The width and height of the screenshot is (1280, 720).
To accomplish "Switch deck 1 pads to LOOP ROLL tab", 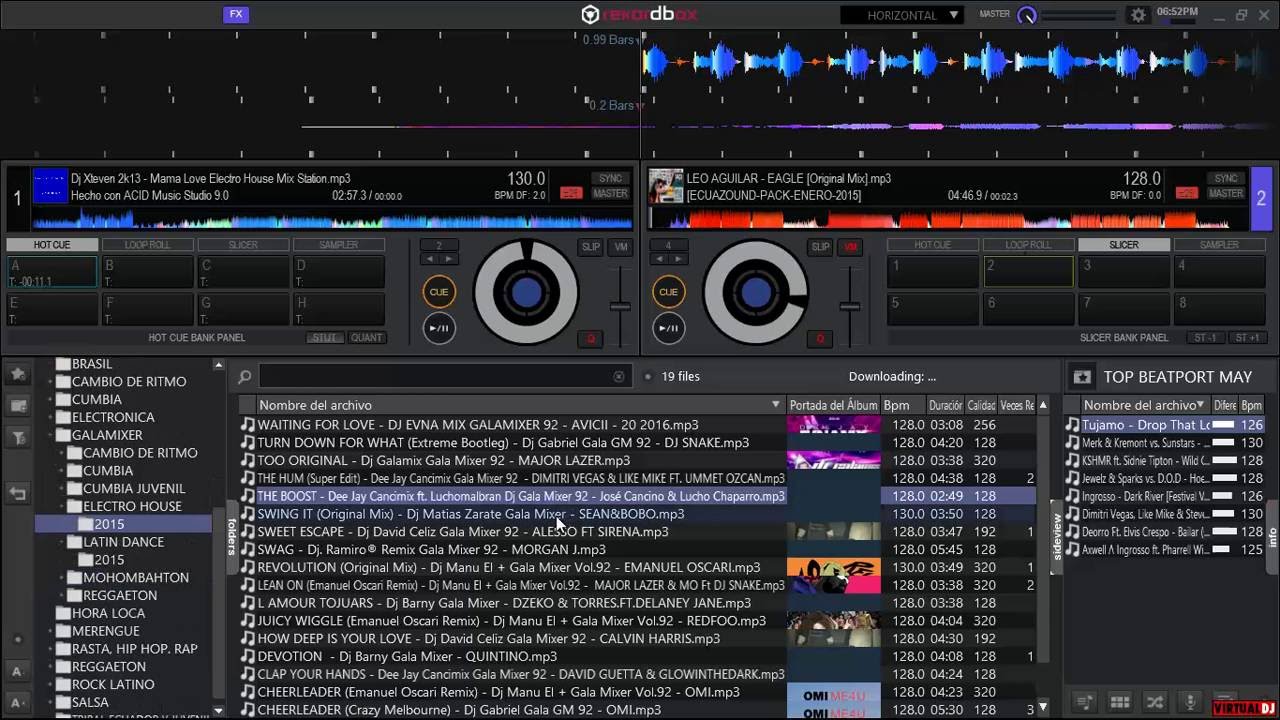I will (x=147, y=245).
